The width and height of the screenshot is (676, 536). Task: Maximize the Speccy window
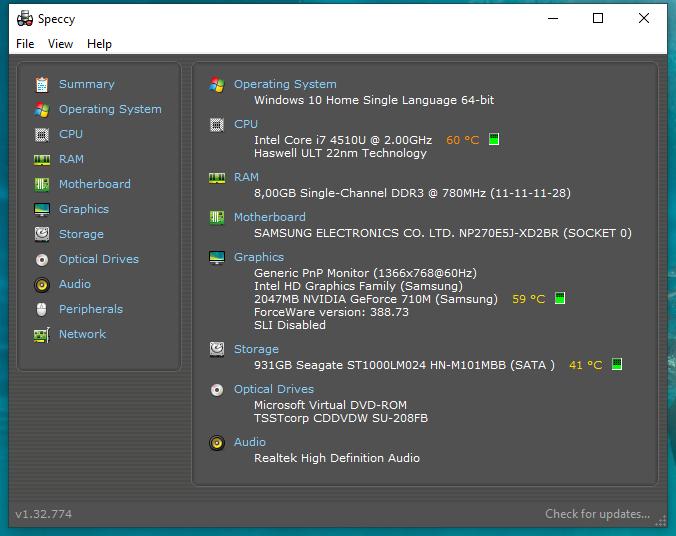[598, 18]
